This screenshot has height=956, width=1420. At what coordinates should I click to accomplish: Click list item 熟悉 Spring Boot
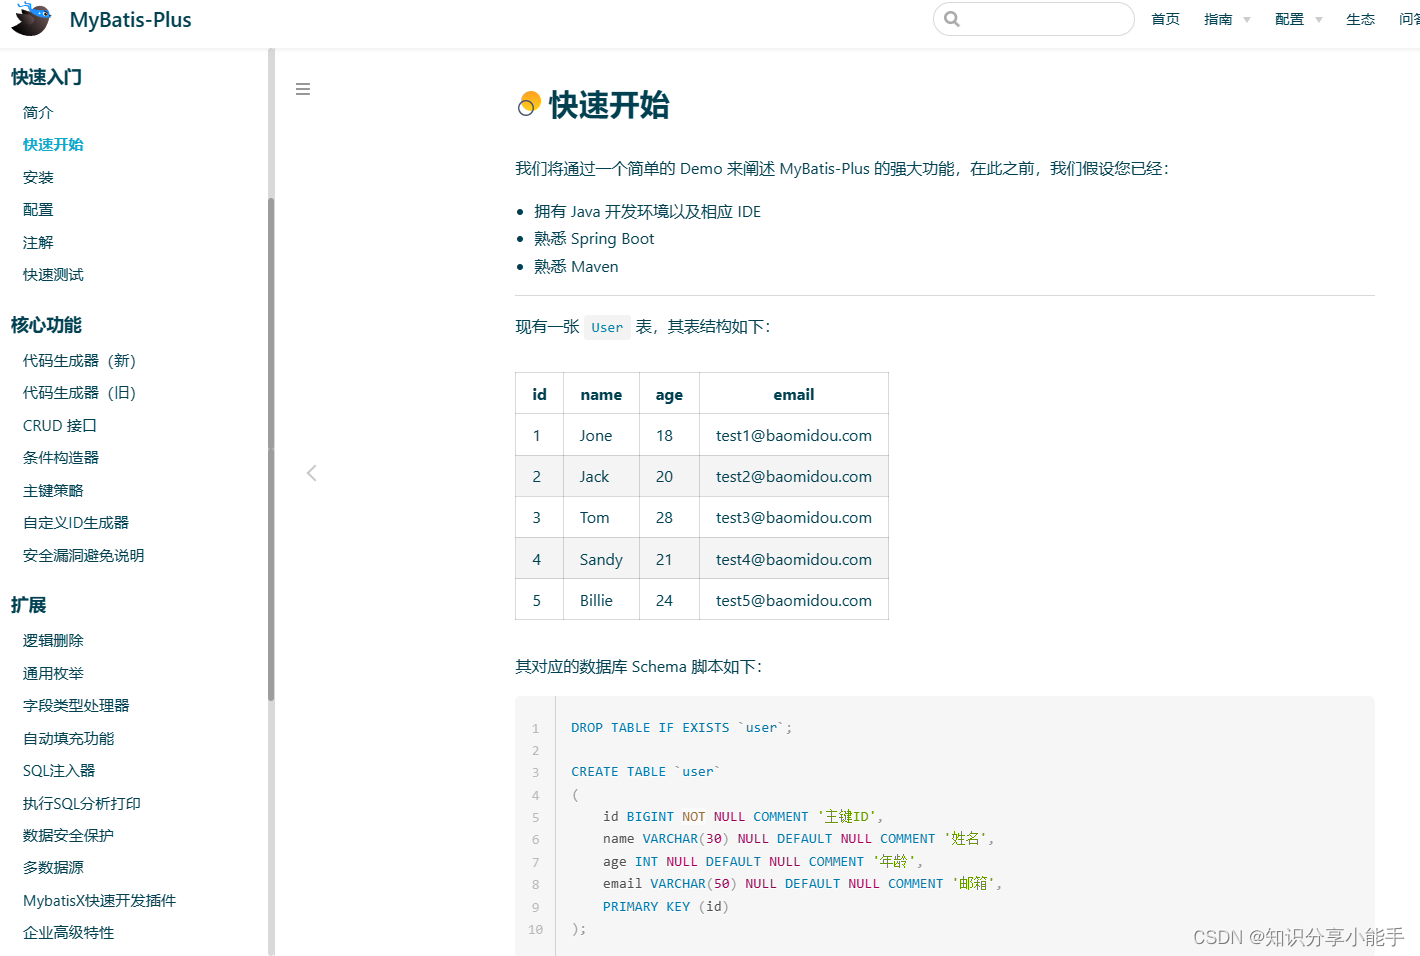(x=594, y=238)
